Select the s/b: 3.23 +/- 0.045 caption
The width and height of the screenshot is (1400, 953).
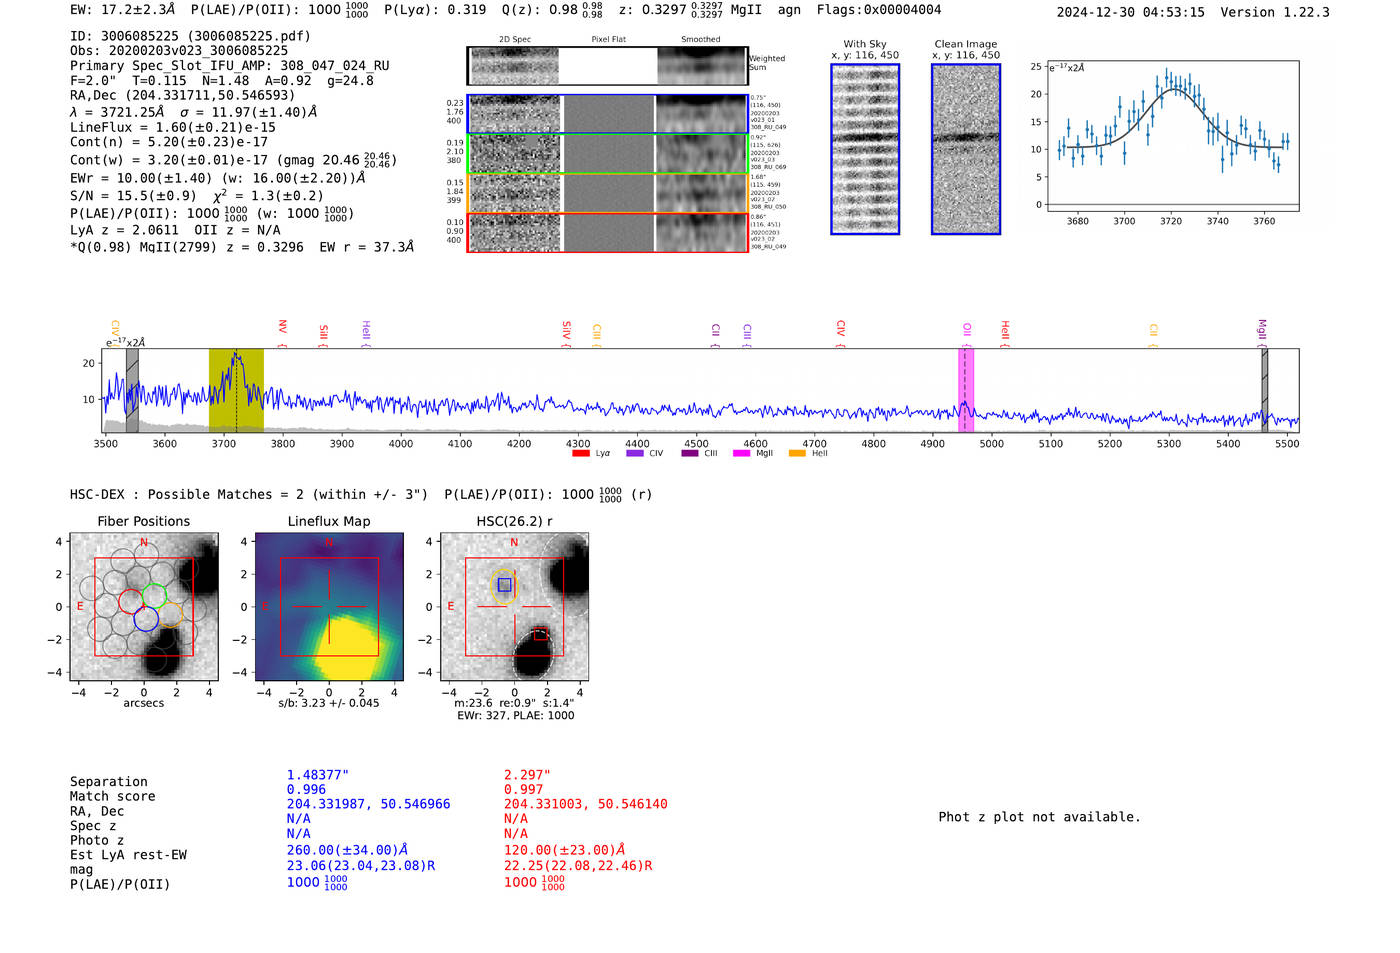click(x=329, y=703)
